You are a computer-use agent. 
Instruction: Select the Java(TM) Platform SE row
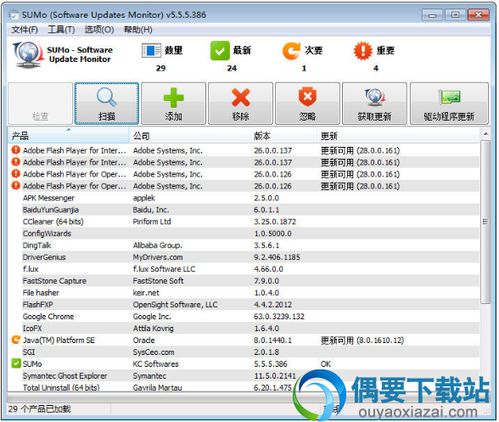[x=244, y=340]
